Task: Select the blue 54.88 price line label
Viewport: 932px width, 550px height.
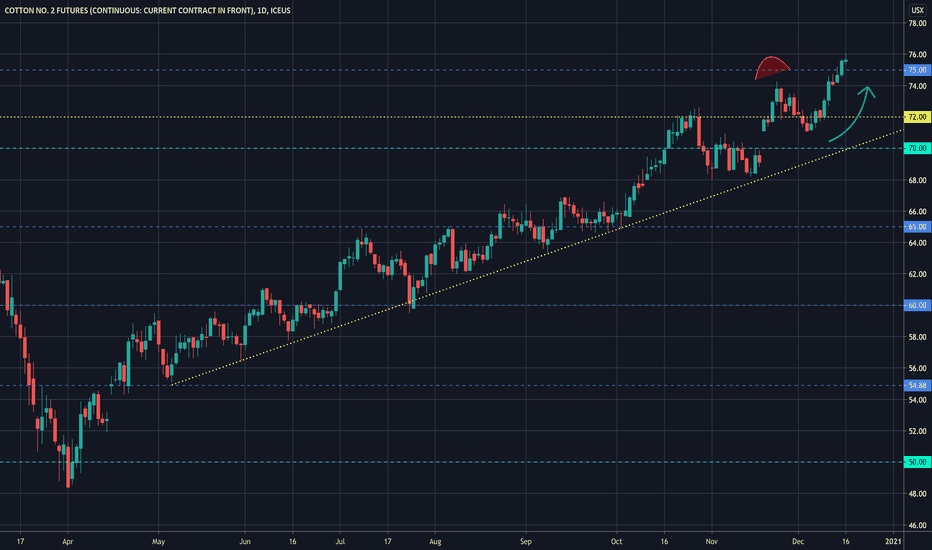Action: click(x=917, y=386)
